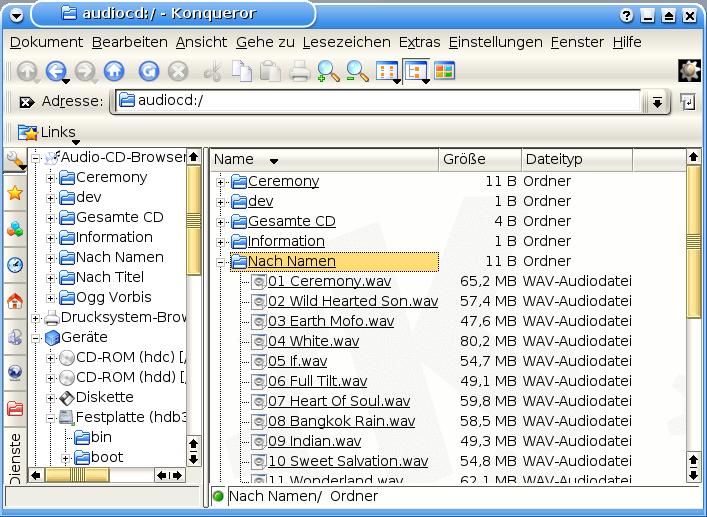
Task: Select the tree view mode icon
Action: (x=415, y=71)
